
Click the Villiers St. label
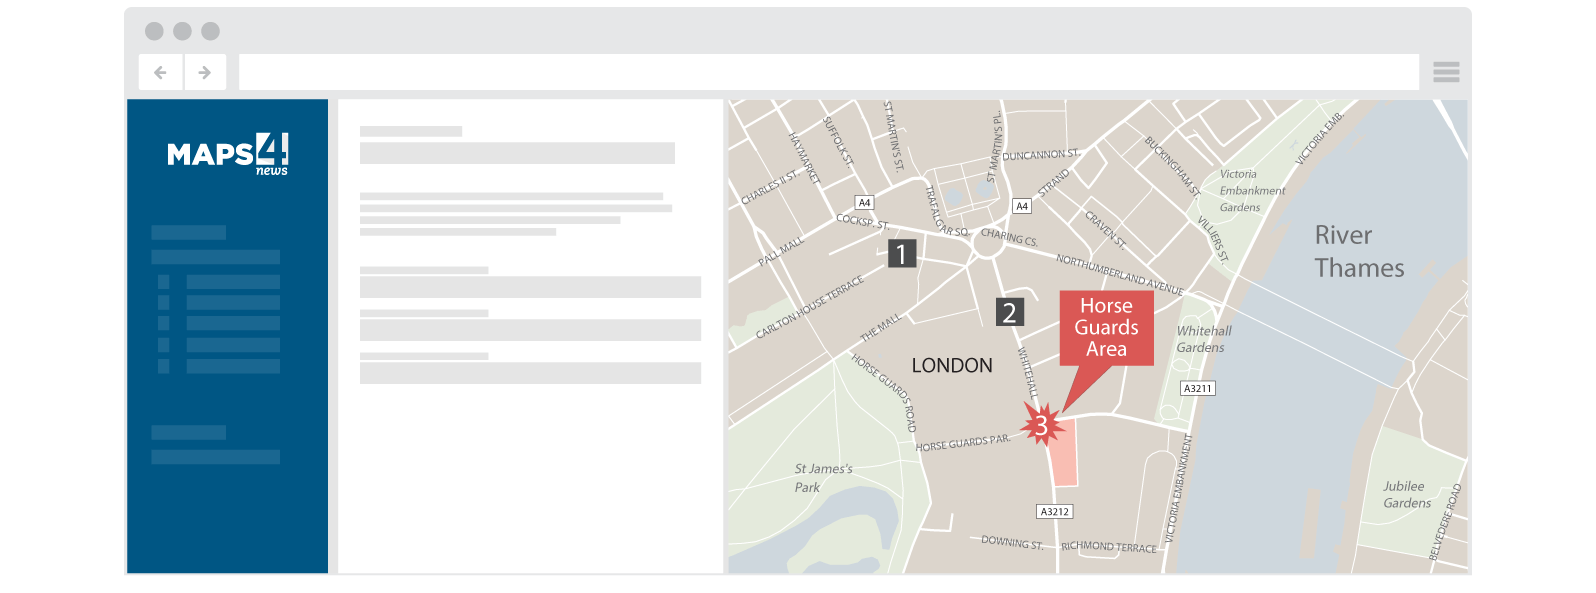click(1213, 239)
